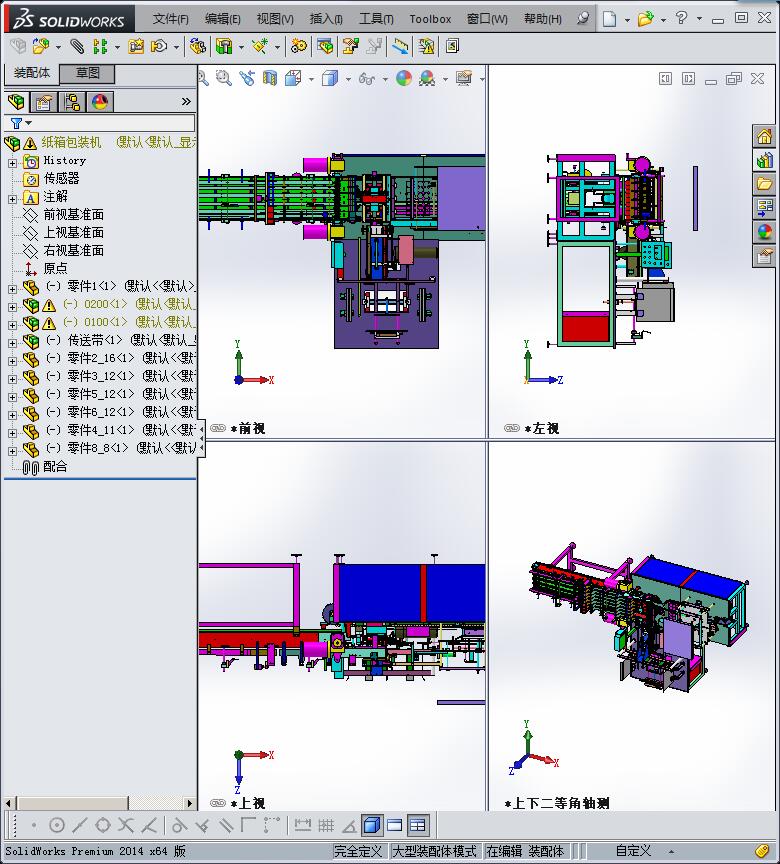Start a New Motion Study

pos(299,46)
